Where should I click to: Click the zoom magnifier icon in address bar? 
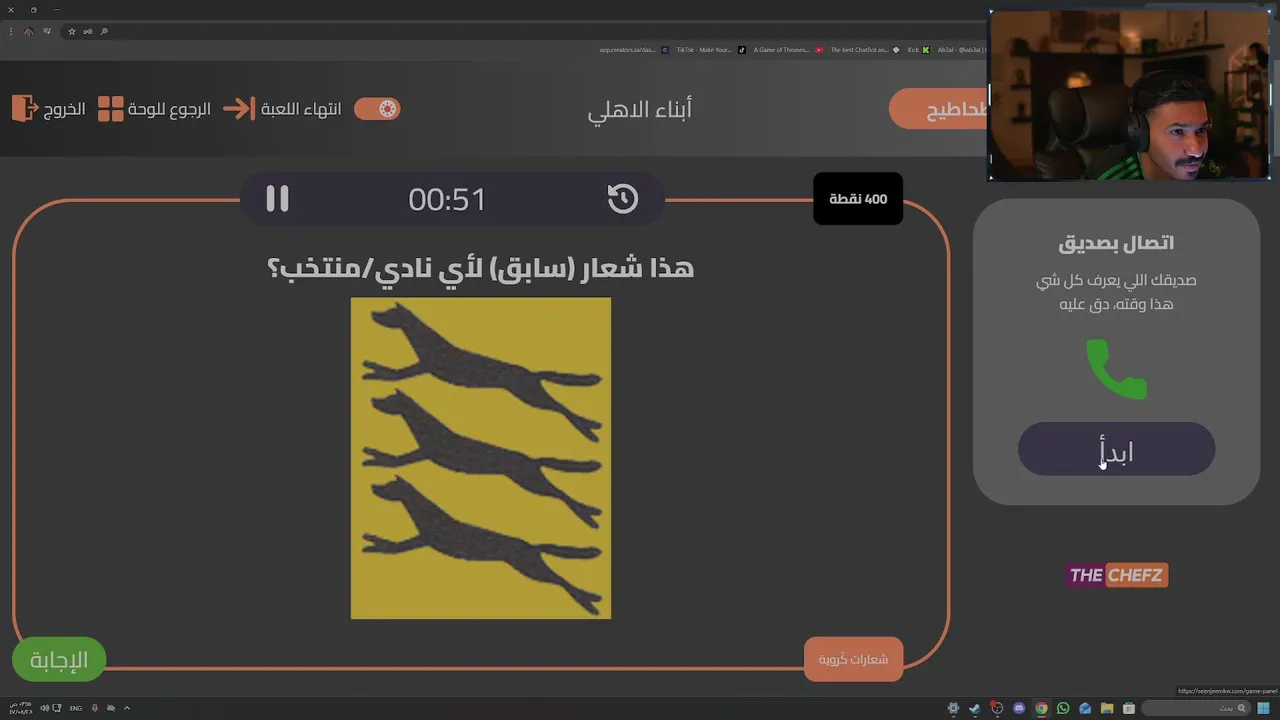pyautogui.click(x=104, y=31)
